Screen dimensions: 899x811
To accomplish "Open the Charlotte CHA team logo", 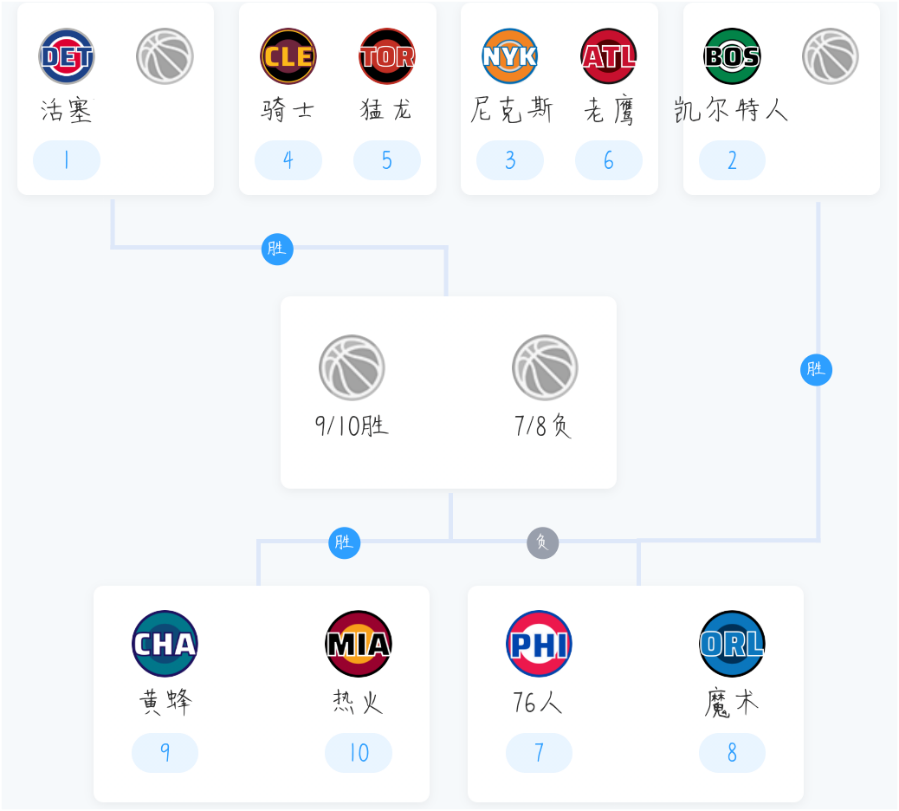I will click(x=165, y=643).
